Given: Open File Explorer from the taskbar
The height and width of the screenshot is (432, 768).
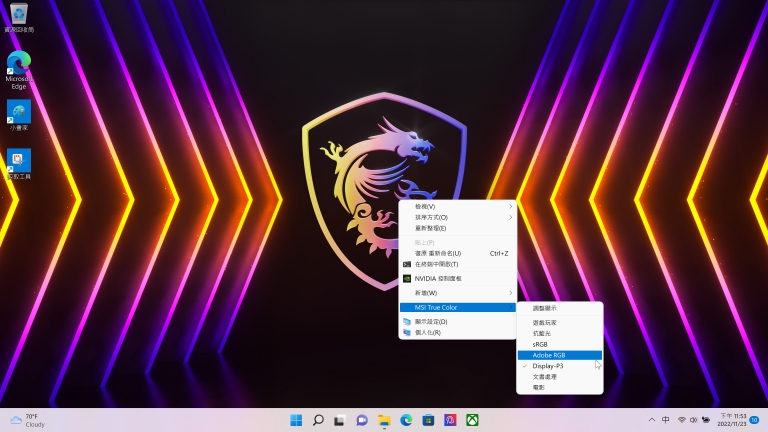Looking at the screenshot, I should [384, 420].
